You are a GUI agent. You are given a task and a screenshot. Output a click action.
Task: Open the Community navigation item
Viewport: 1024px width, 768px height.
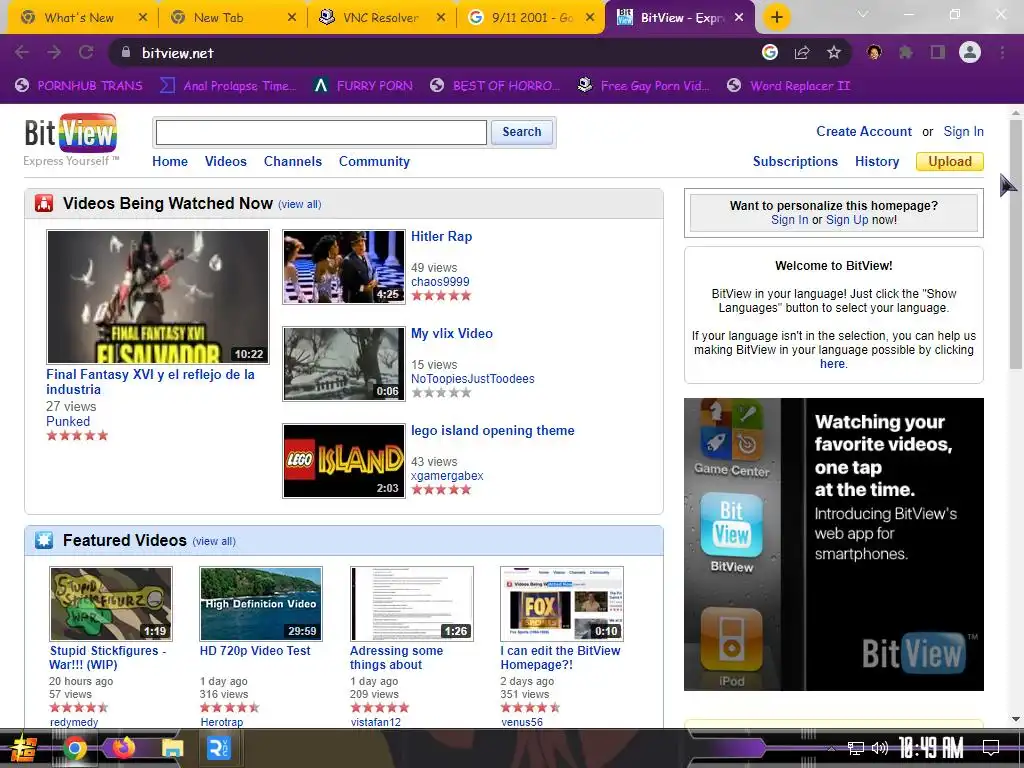point(374,161)
